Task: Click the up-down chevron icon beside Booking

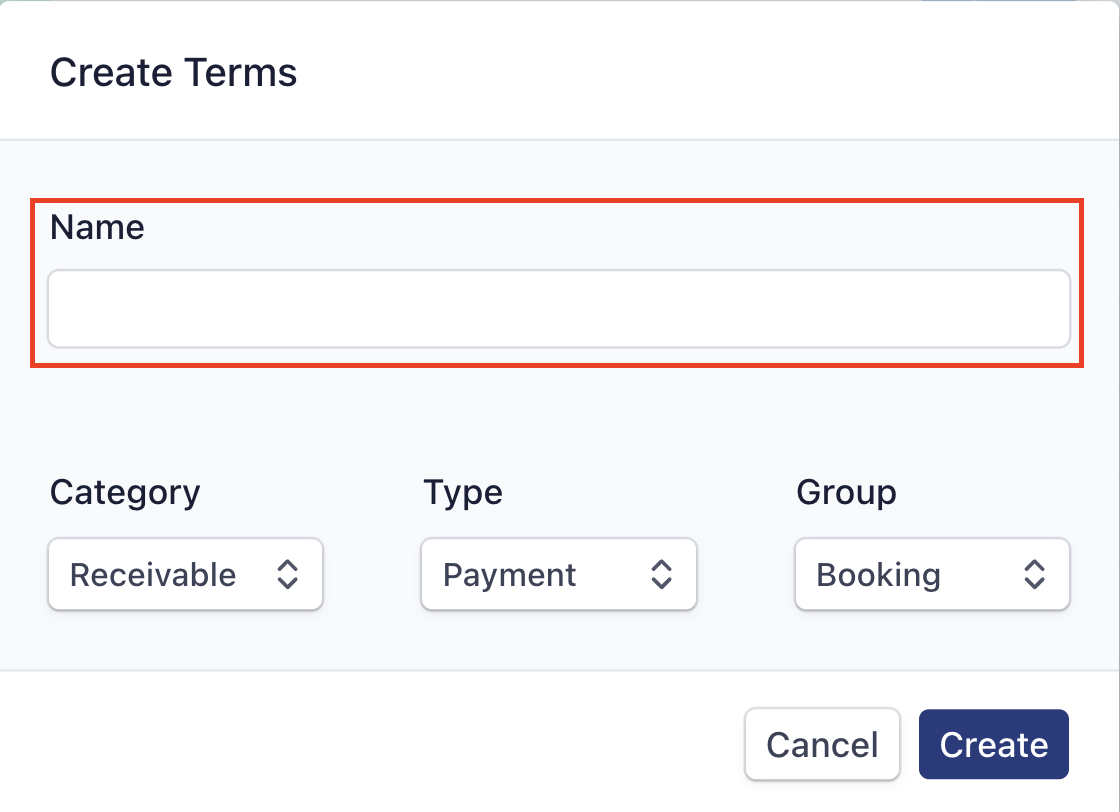Action: 1034,574
